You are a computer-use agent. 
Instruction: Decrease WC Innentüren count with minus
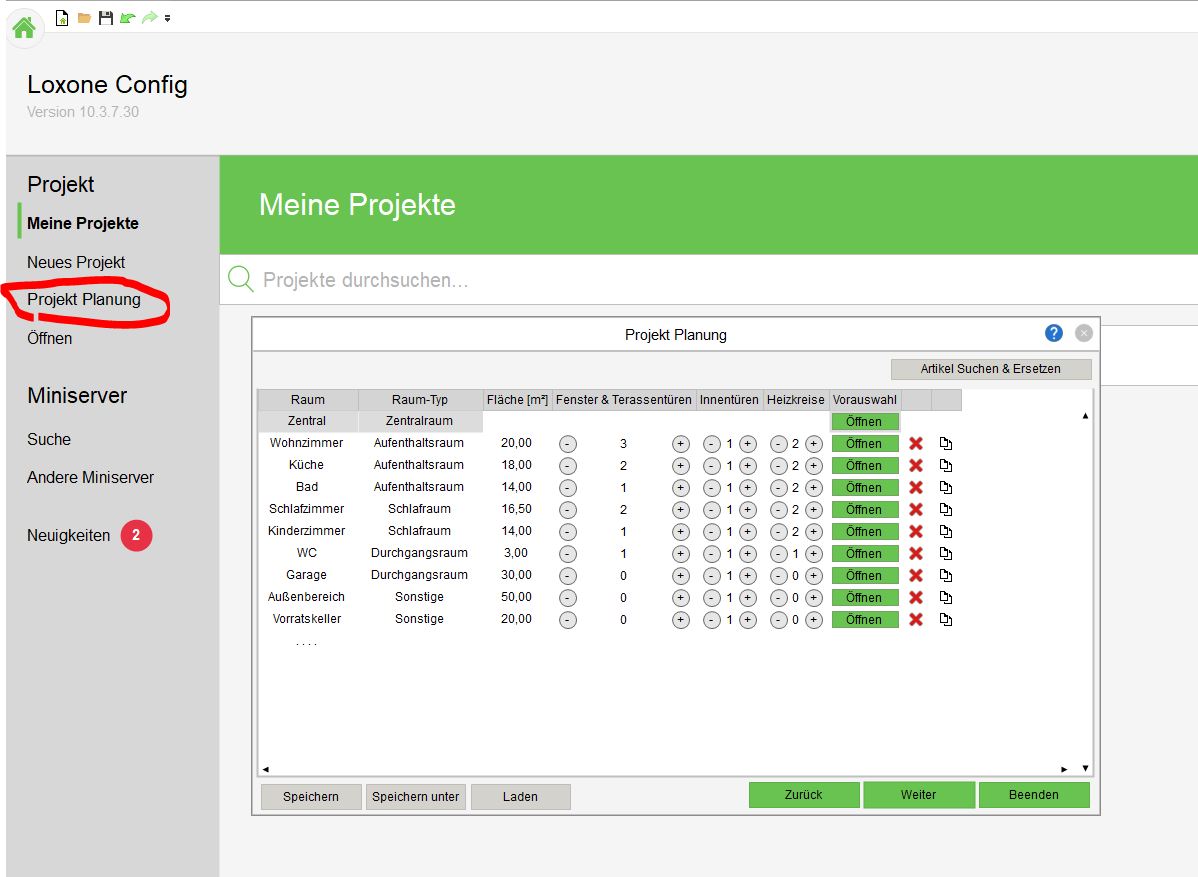point(711,554)
